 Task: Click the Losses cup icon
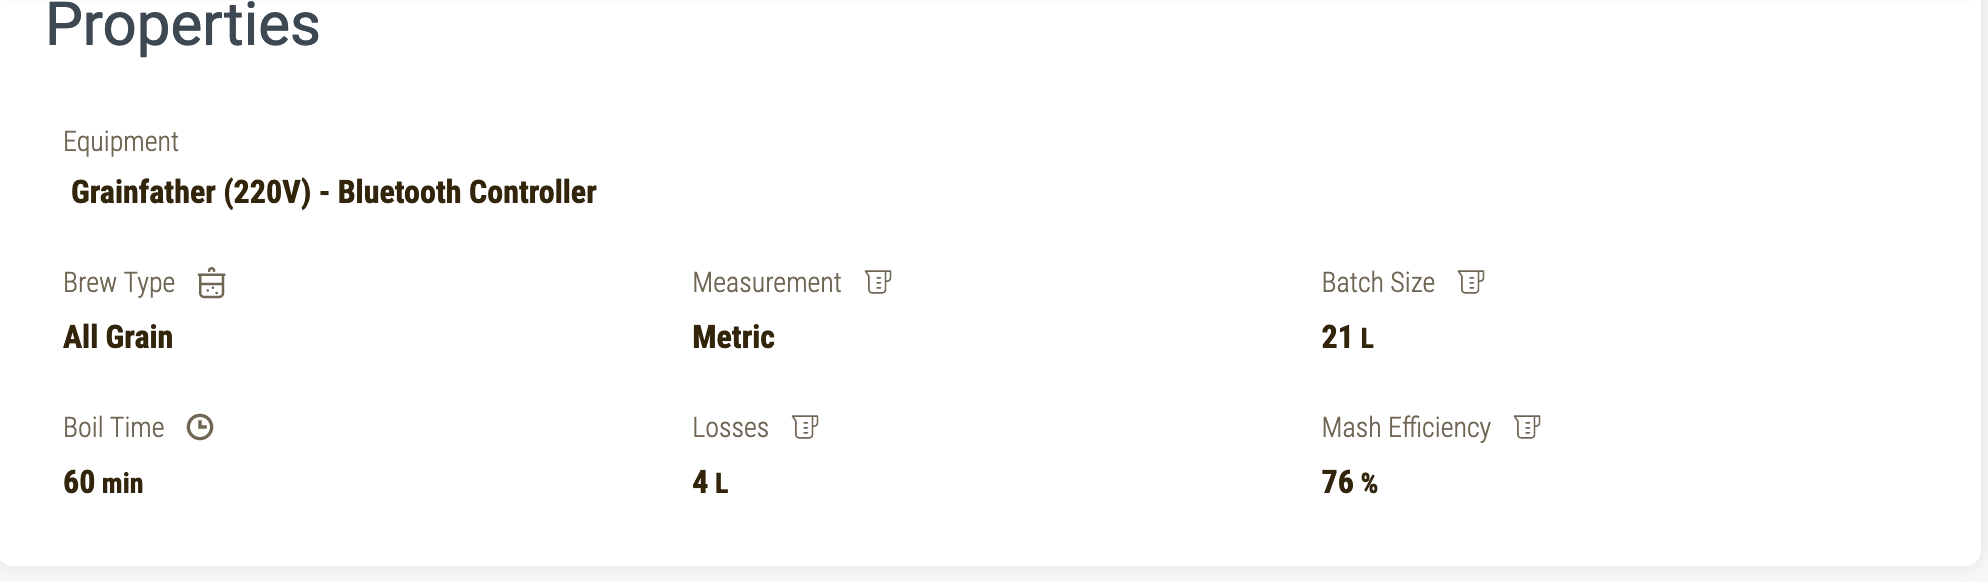coord(805,427)
